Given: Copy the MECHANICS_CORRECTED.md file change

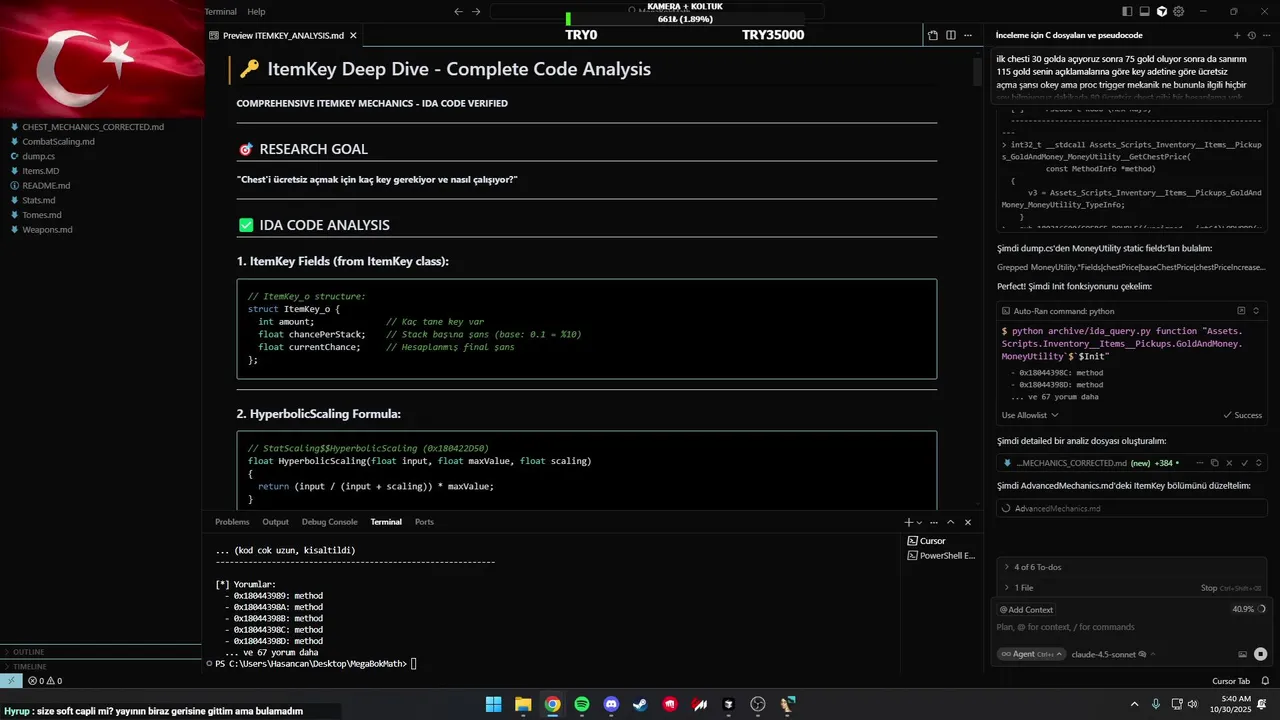Looking at the screenshot, I should tap(1214, 463).
